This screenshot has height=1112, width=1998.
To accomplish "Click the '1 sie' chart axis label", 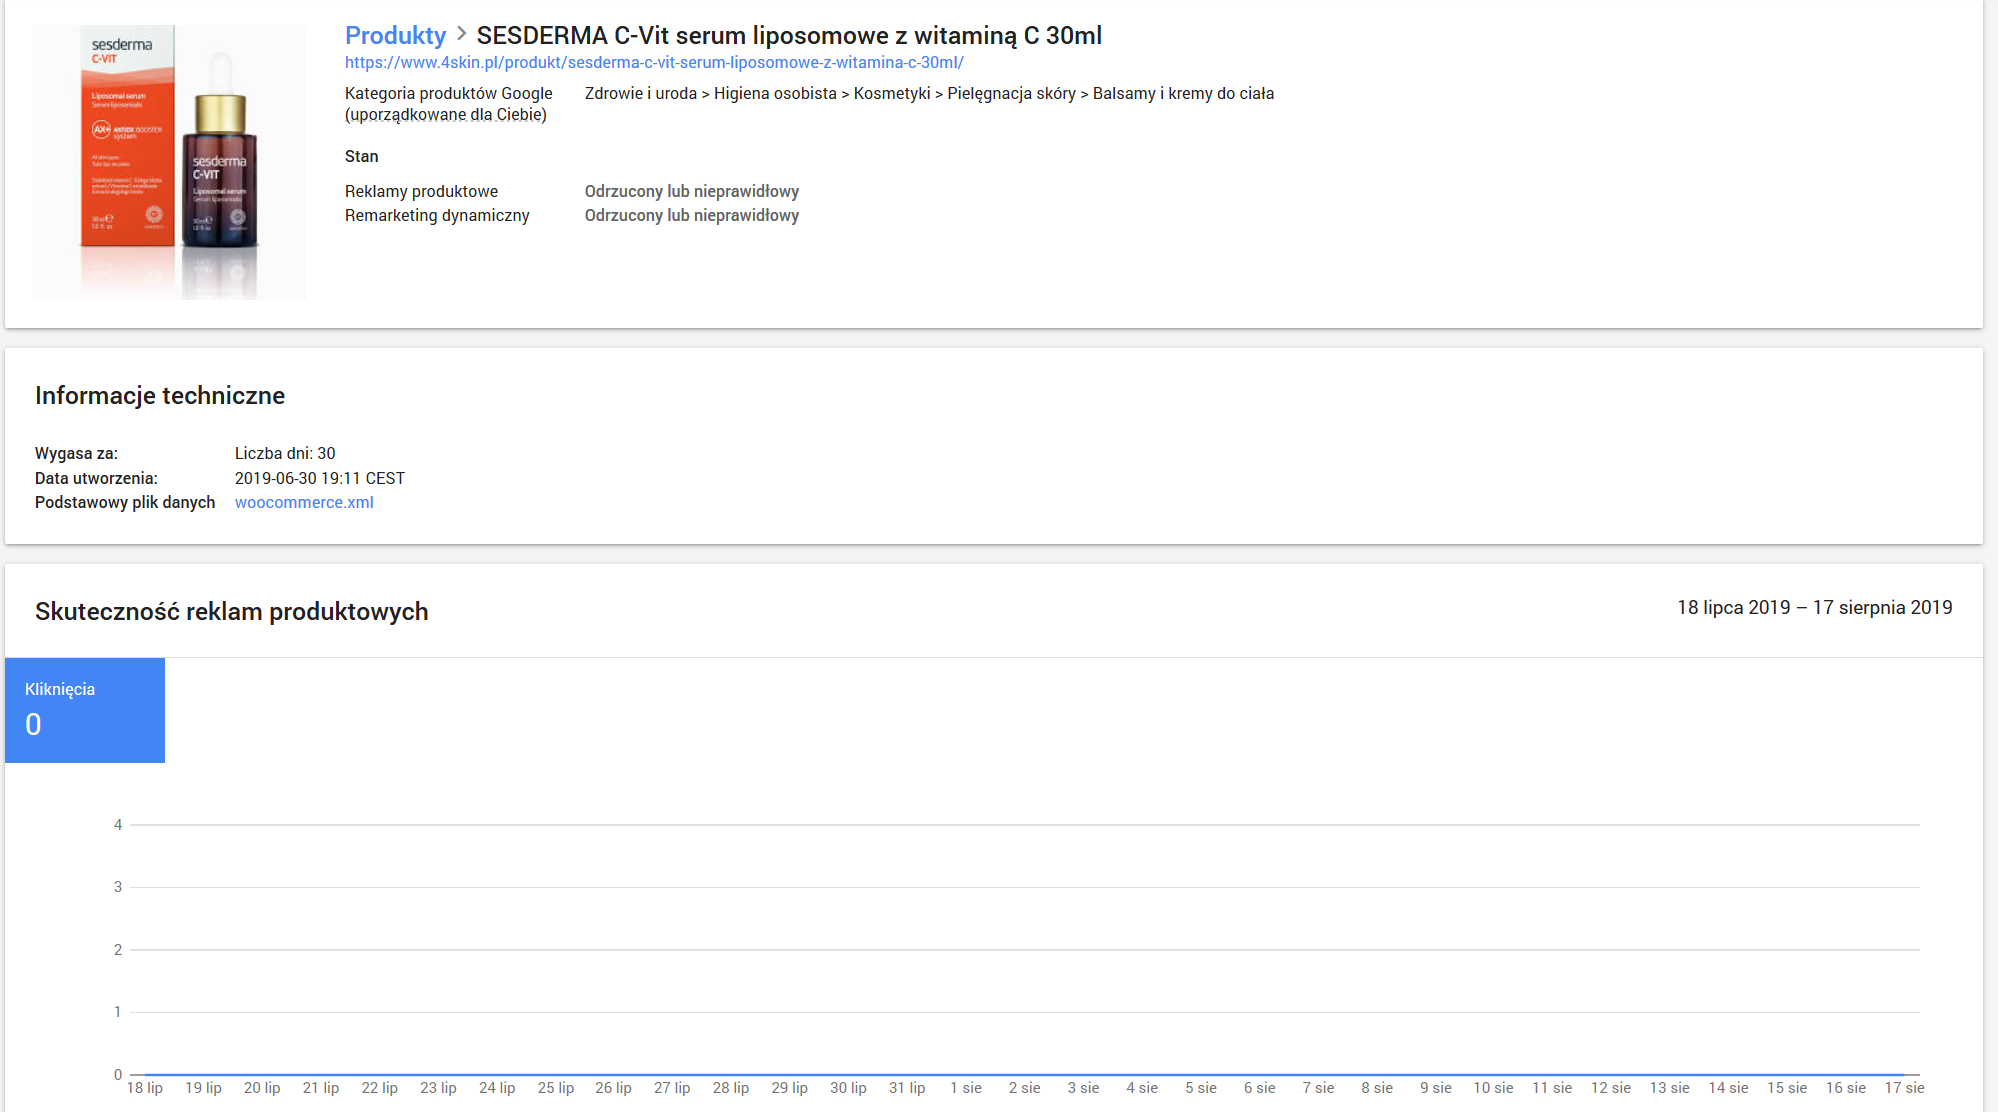I will point(966,1088).
